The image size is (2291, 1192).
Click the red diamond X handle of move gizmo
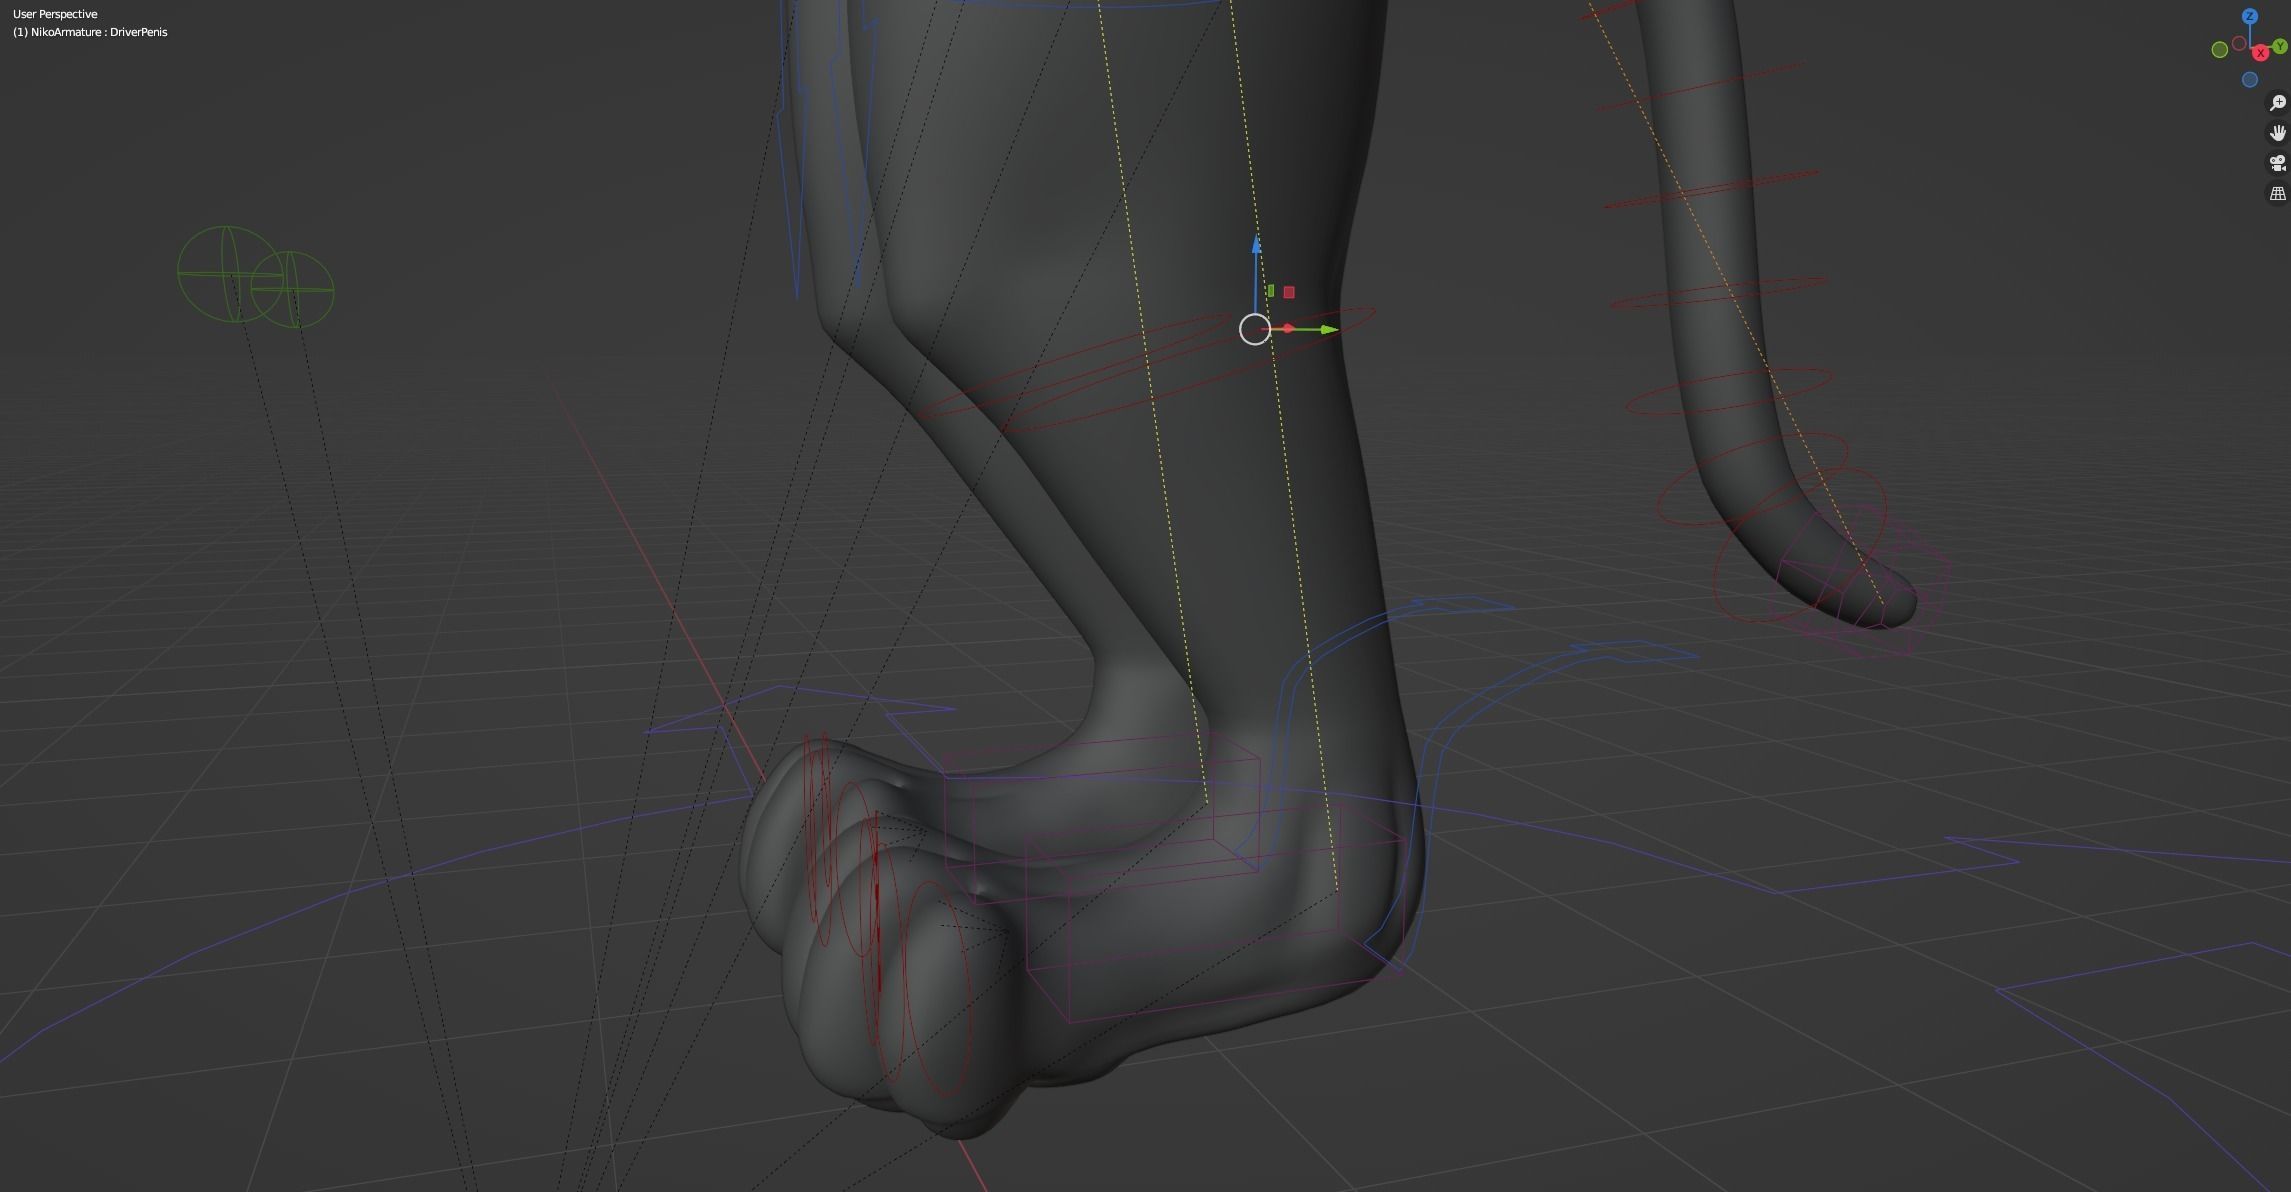point(1288,329)
